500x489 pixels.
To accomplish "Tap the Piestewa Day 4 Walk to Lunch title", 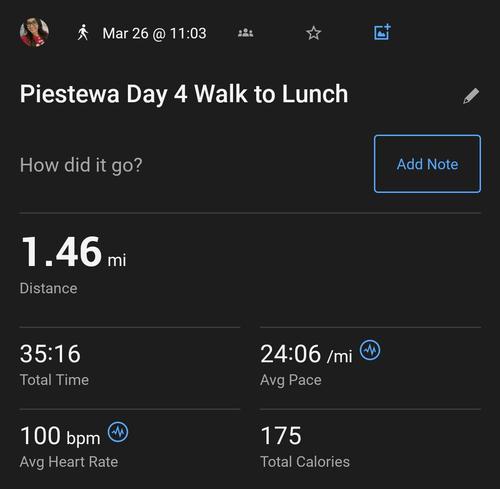I will pos(184,94).
